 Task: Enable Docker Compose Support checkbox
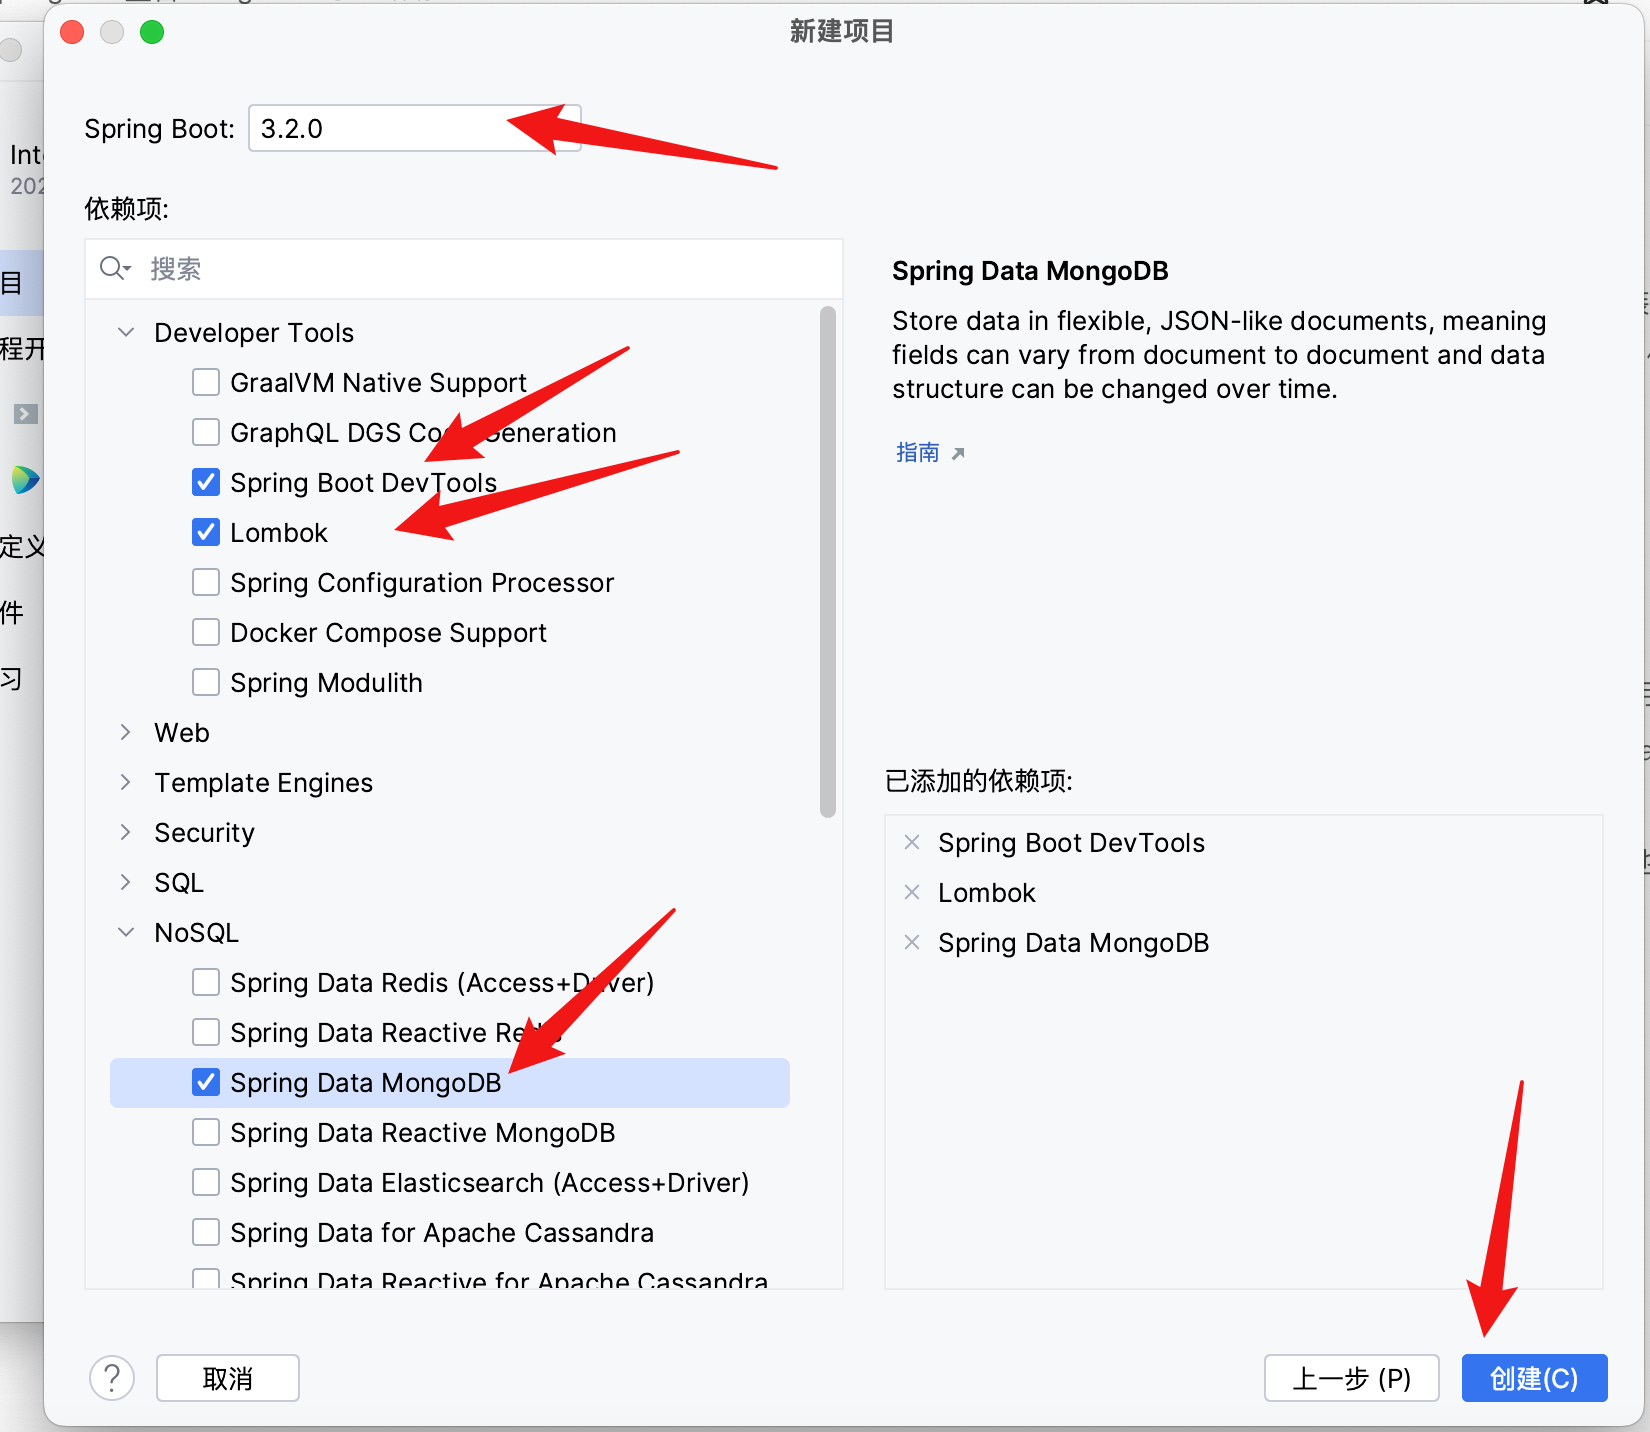pyautogui.click(x=206, y=632)
